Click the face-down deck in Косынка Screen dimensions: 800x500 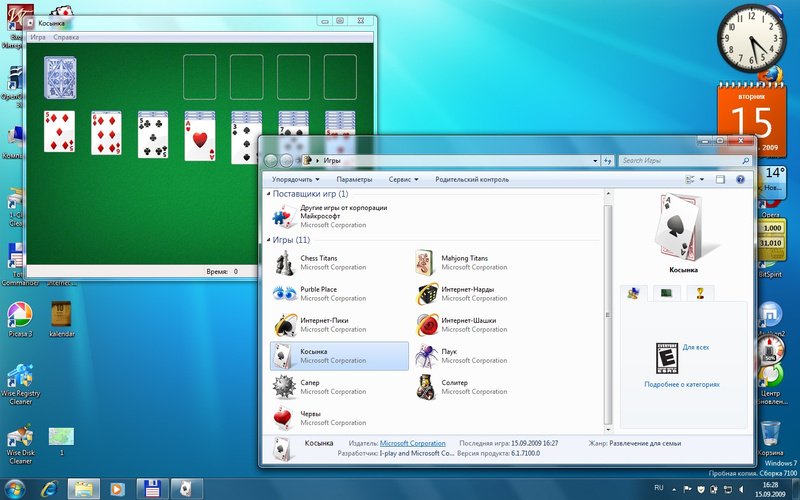59,77
